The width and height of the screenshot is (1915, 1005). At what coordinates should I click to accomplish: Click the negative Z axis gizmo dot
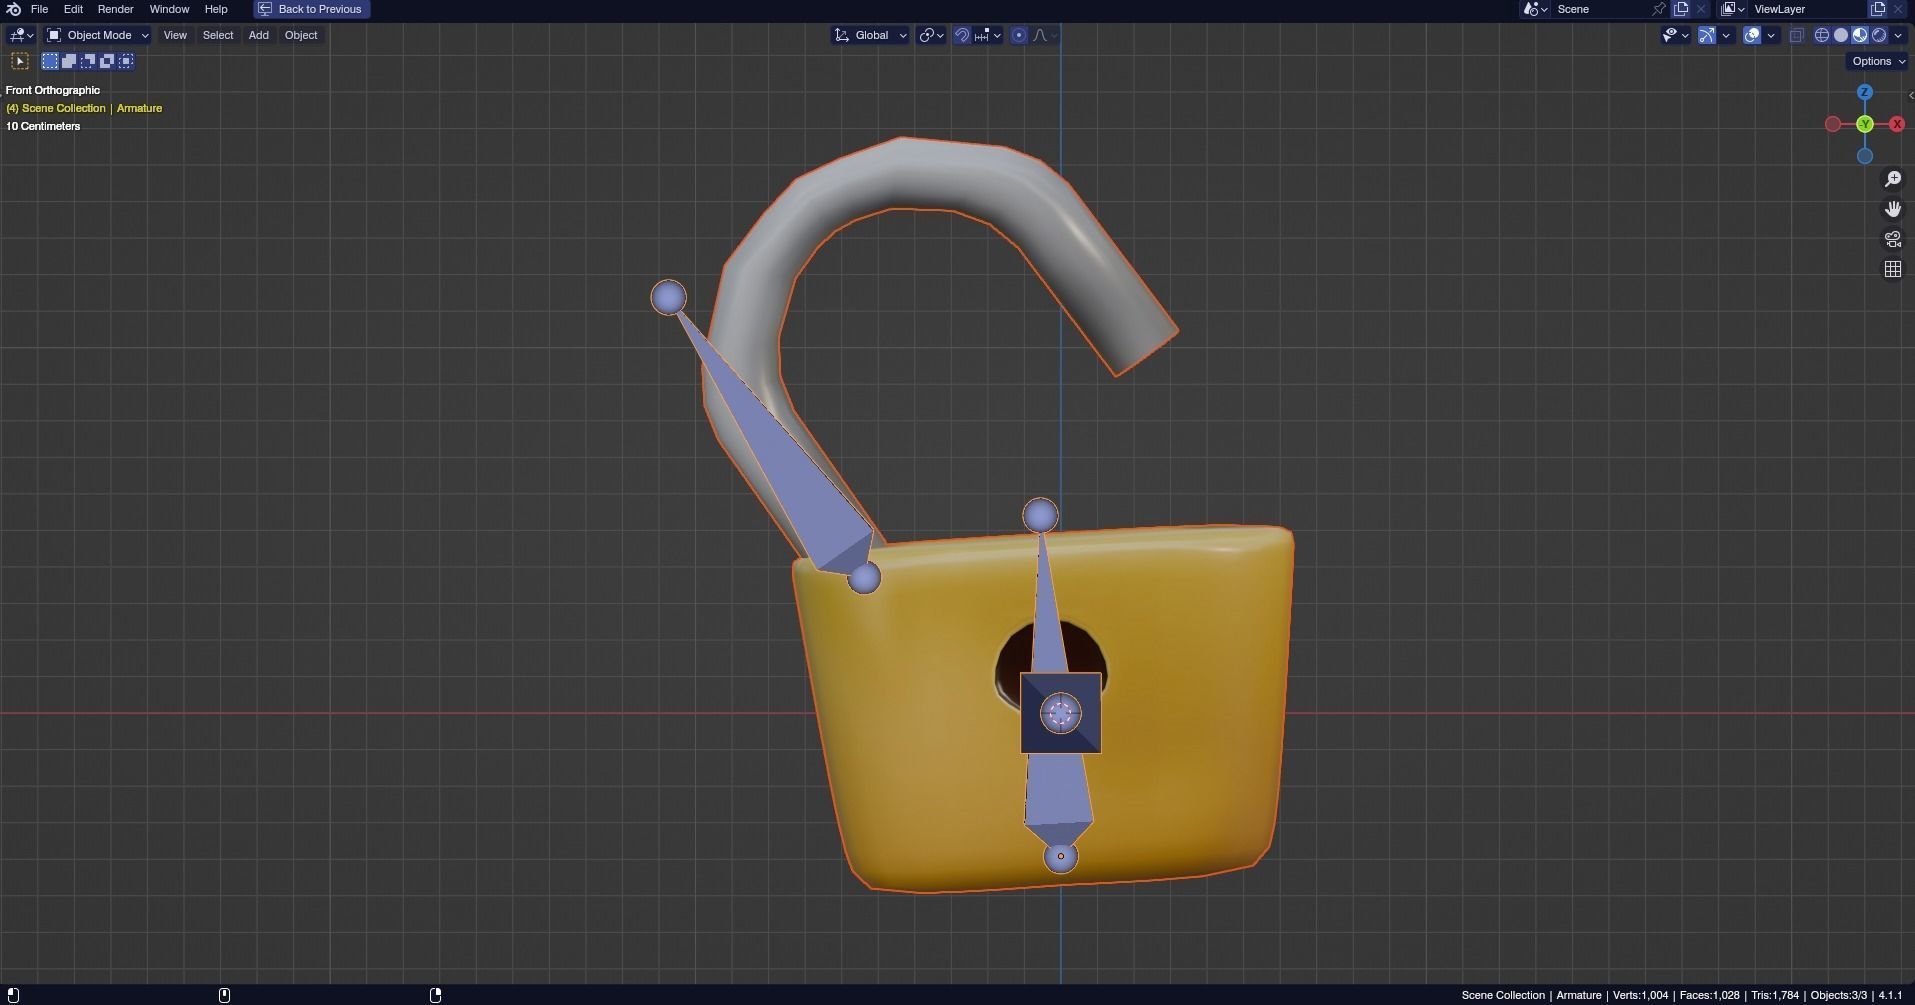click(x=1864, y=156)
